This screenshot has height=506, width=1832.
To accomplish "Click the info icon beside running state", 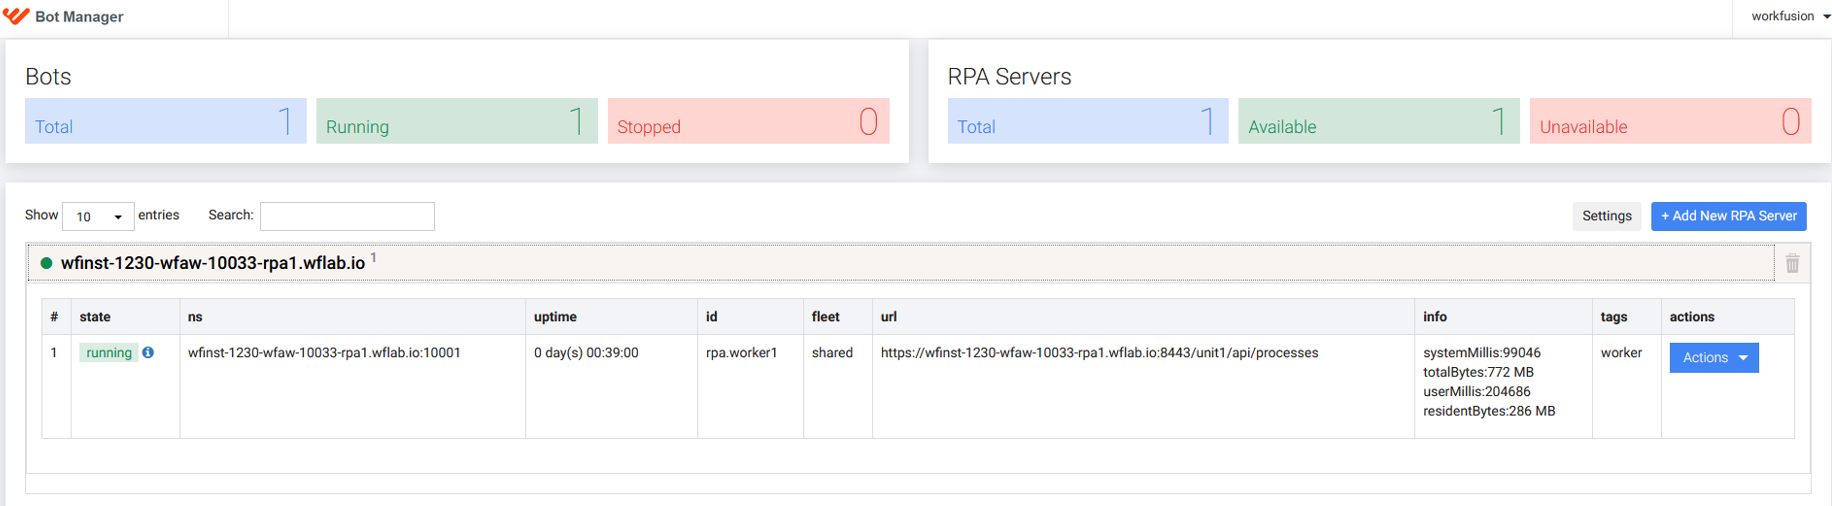I will pyautogui.click(x=148, y=353).
